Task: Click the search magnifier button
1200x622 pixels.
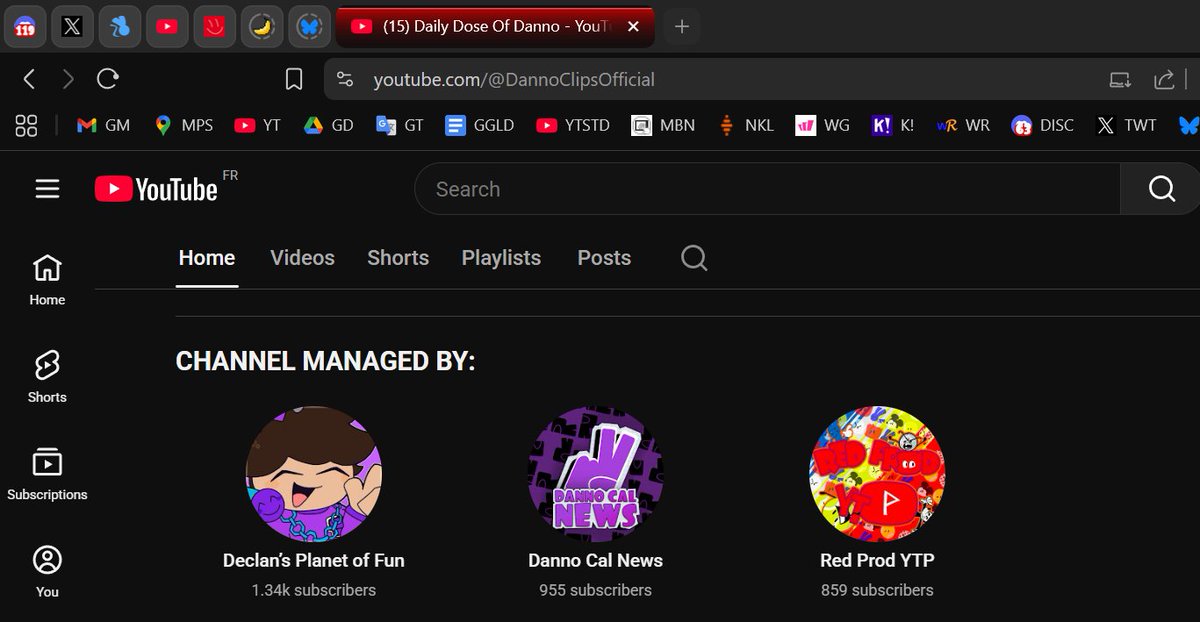Action: (1161, 189)
